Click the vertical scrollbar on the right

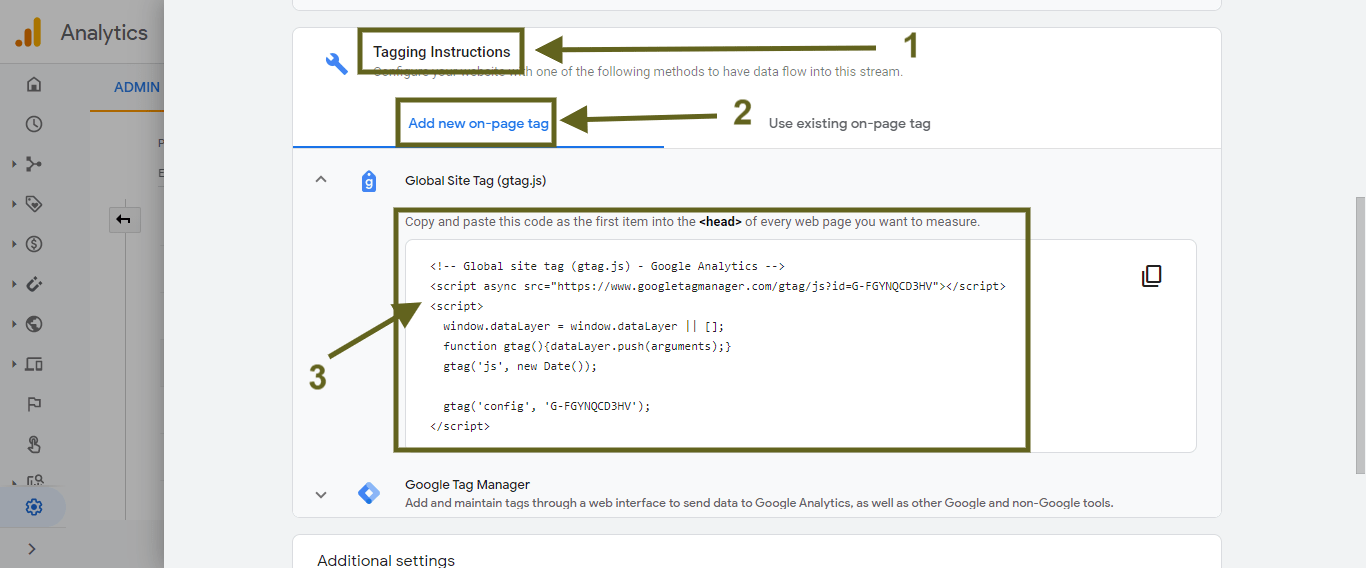(1359, 334)
